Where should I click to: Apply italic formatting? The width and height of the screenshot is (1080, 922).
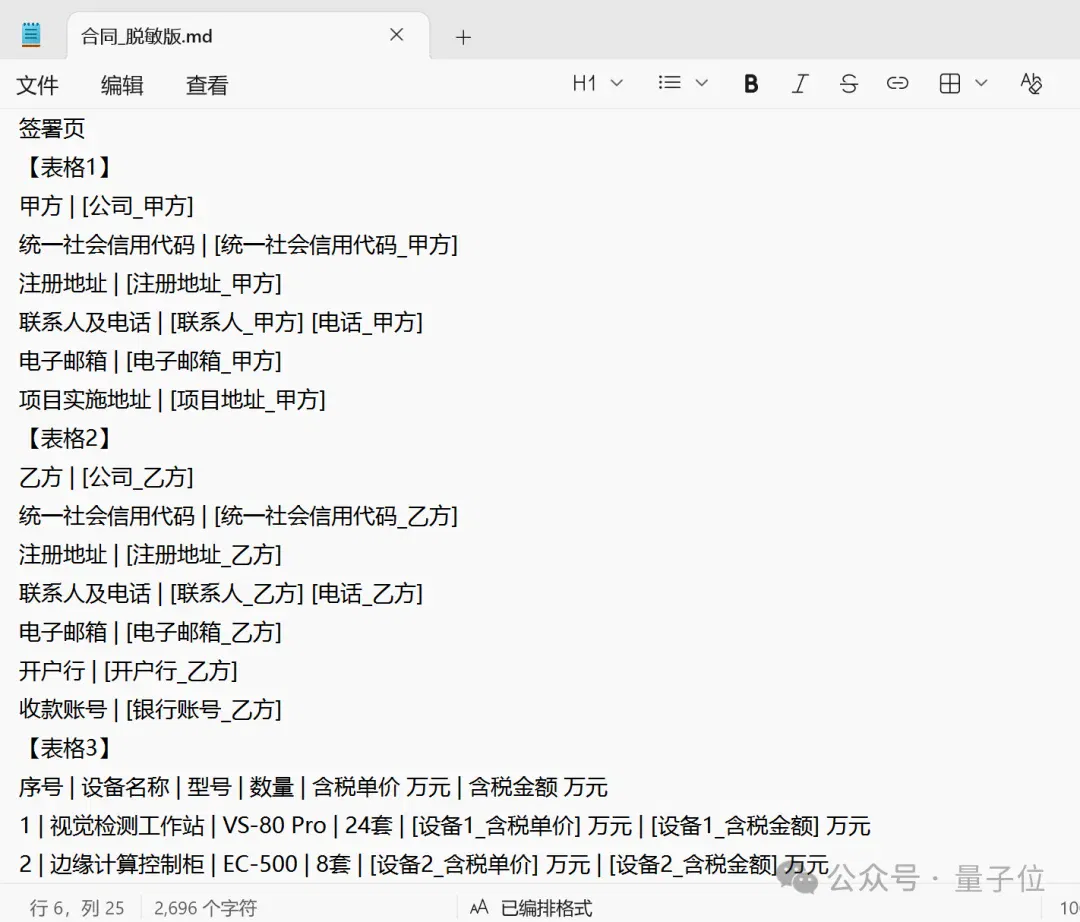point(800,84)
